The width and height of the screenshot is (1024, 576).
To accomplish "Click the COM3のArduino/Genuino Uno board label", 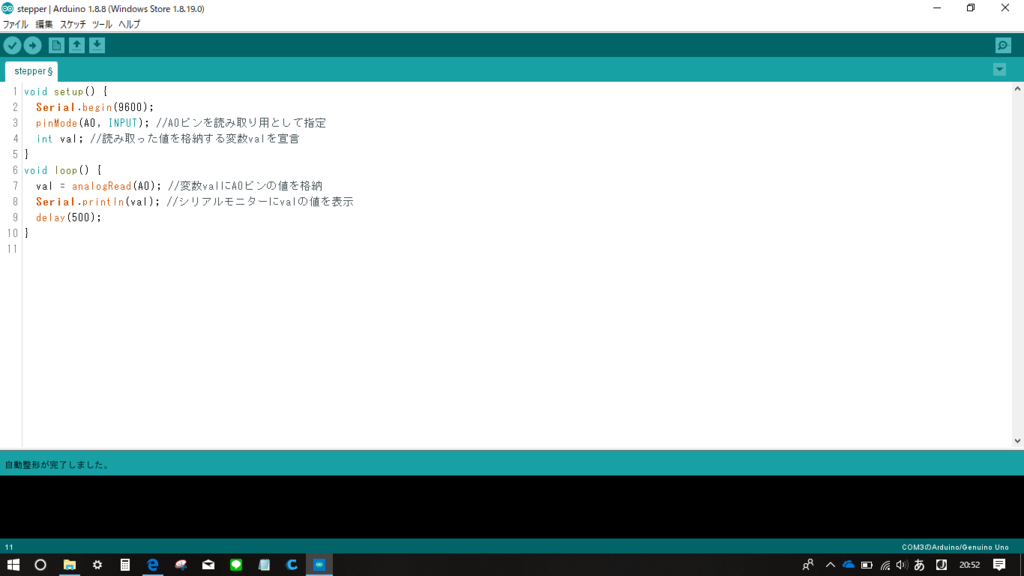I will pyautogui.click(x=955, y=547).
